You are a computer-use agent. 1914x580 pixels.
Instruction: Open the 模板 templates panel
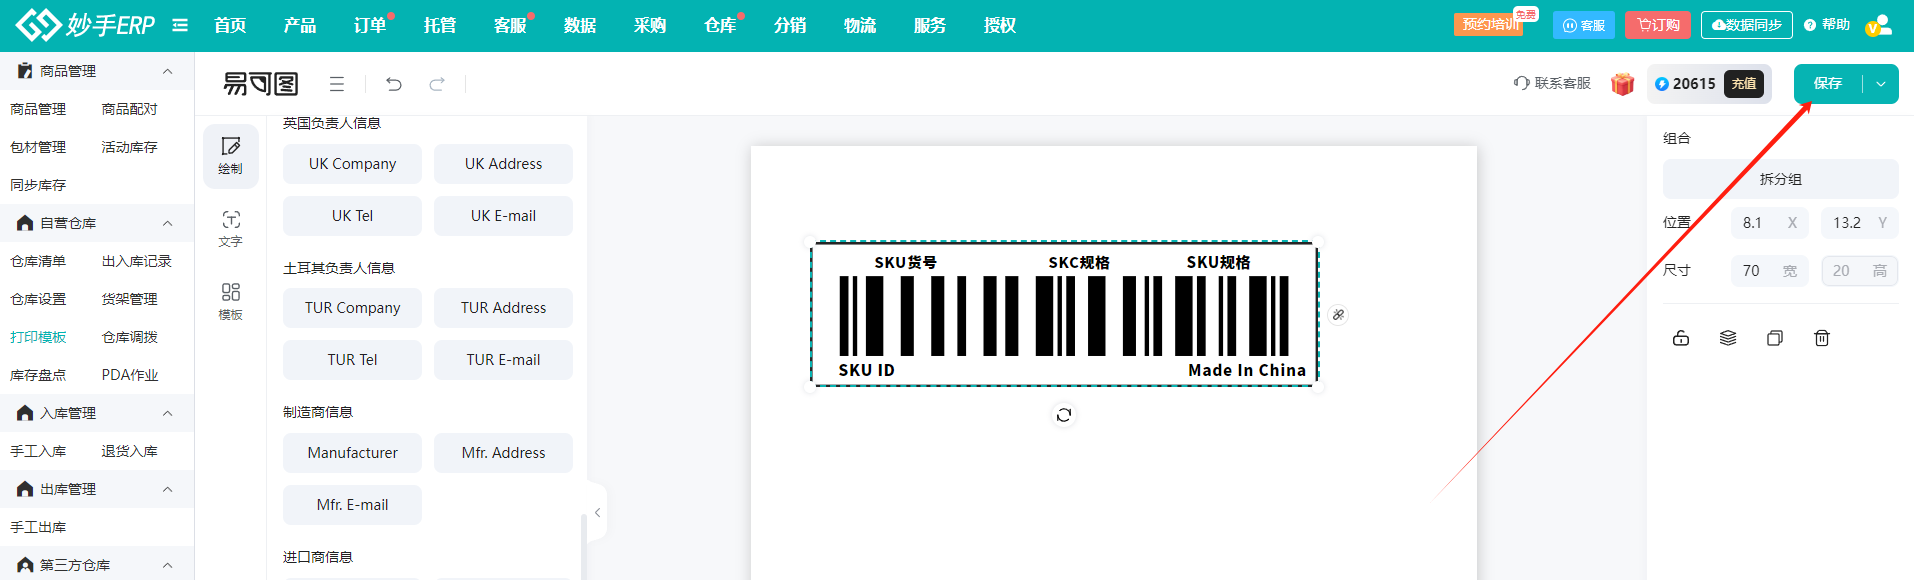tap(231, 301)
